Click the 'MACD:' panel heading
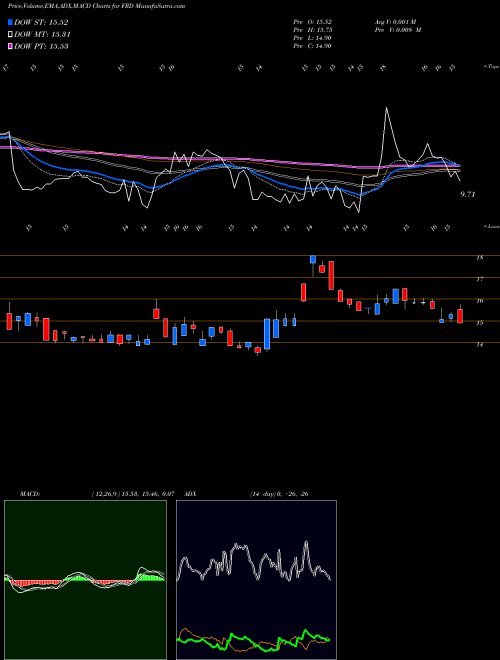The width and height of the screenshot is (500, 660). (29, 494)
